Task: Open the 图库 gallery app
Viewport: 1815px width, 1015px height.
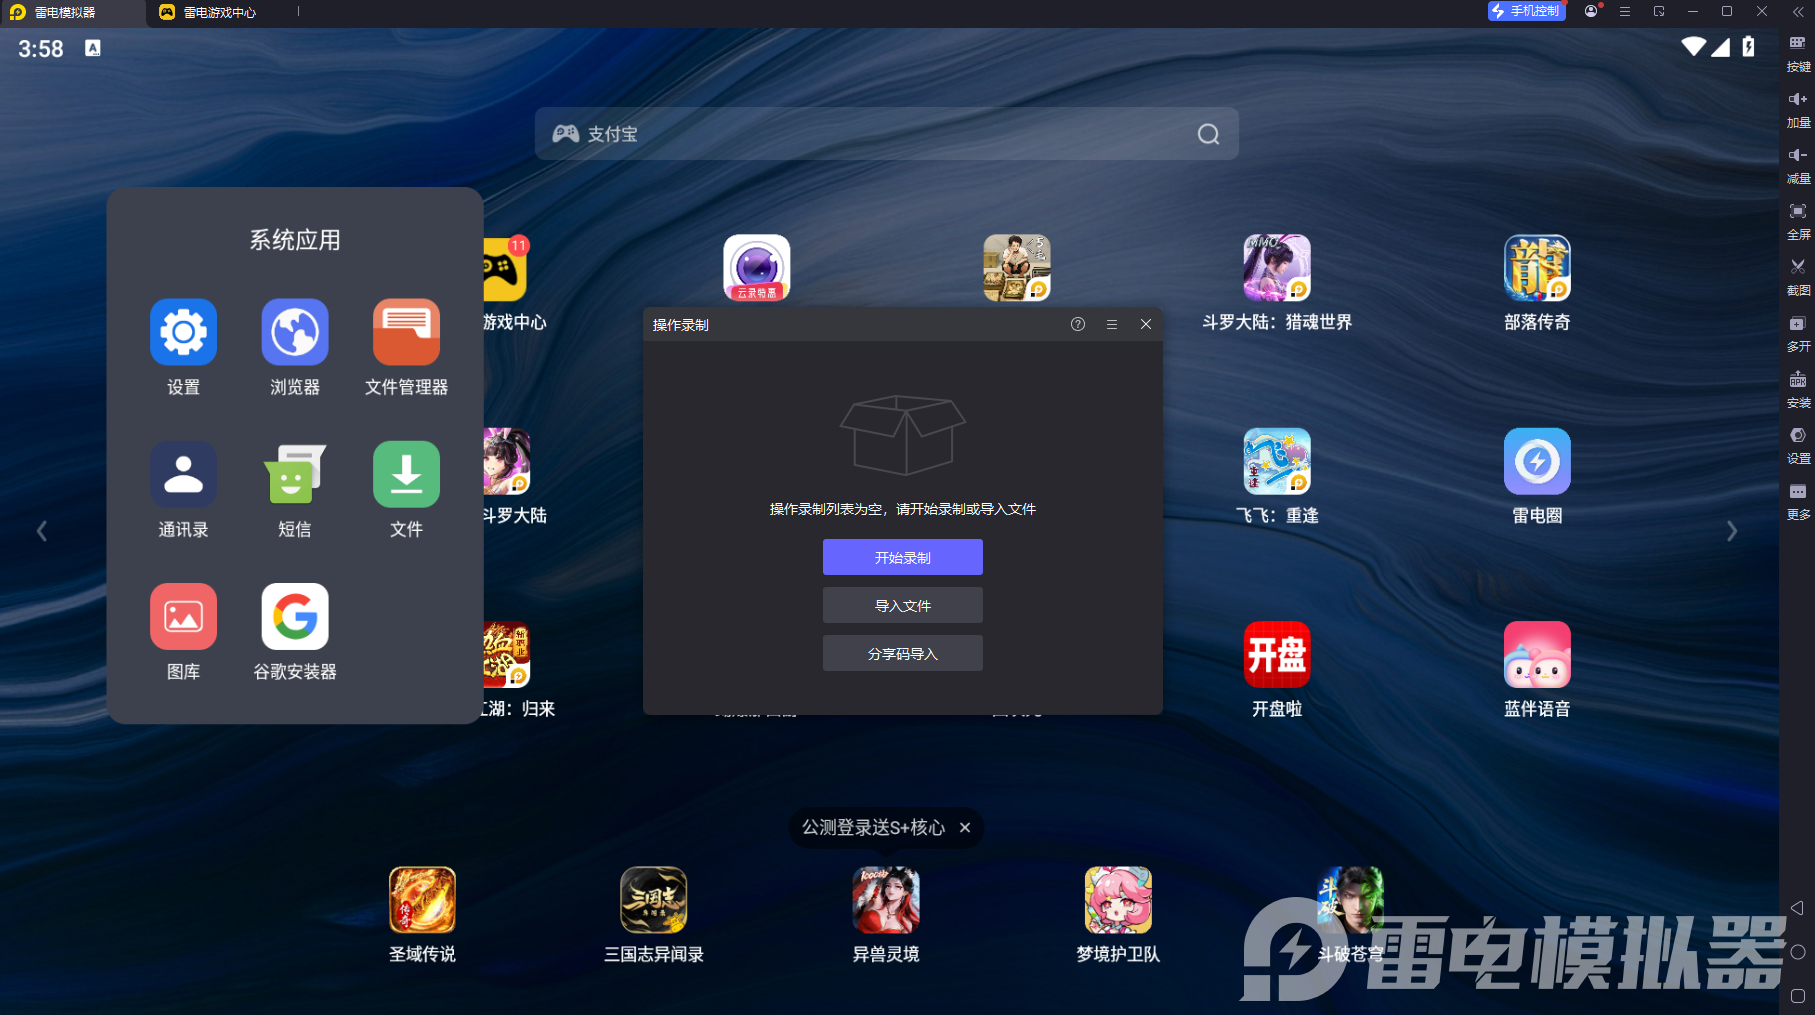Action: click(x=183, y=617)
